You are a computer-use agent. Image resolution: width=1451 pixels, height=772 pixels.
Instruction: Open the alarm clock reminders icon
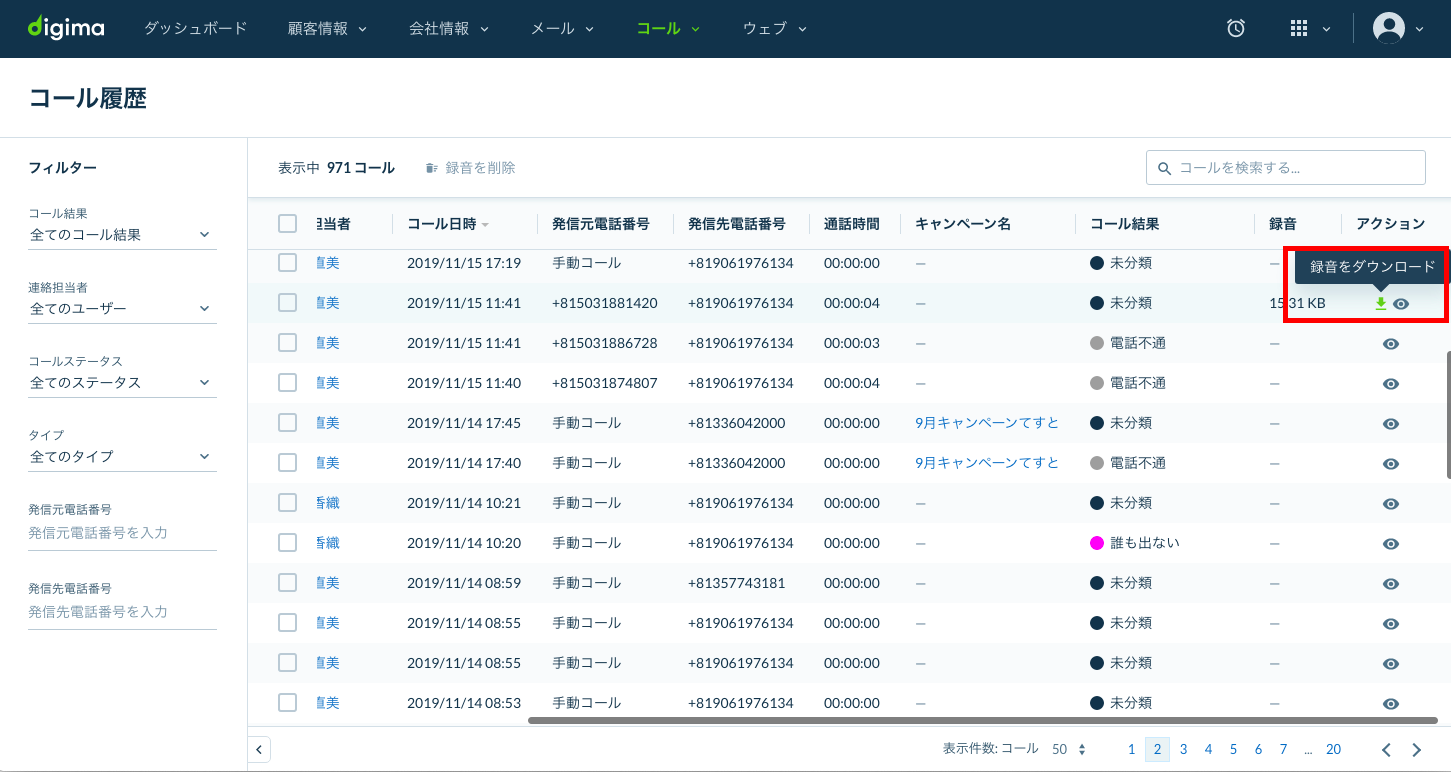(1236, 29)
